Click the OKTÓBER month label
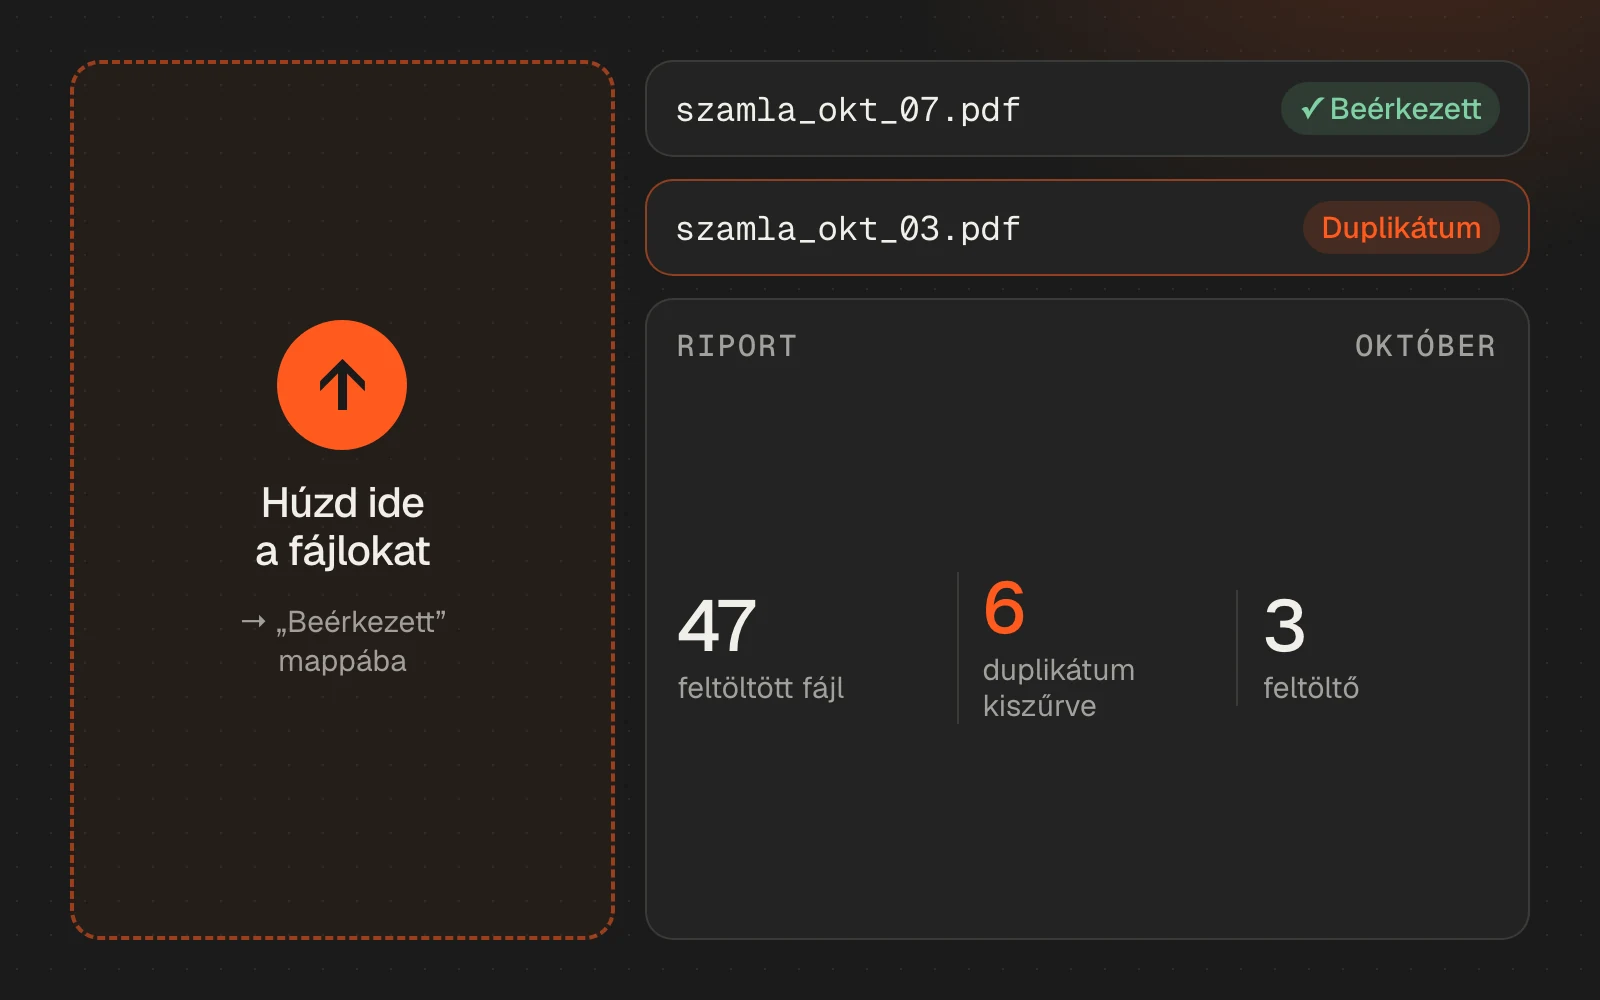 (1425, 346)
